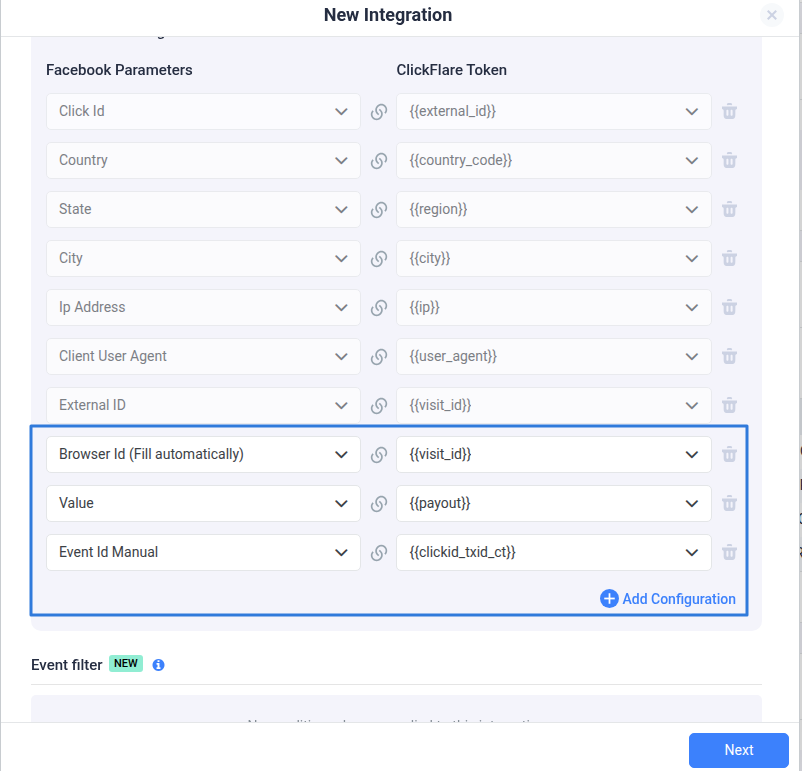Image resolution: width=802 pixels, height=771 pixels.
Task: Open the Value parameter dropdown
Action: 203,503
